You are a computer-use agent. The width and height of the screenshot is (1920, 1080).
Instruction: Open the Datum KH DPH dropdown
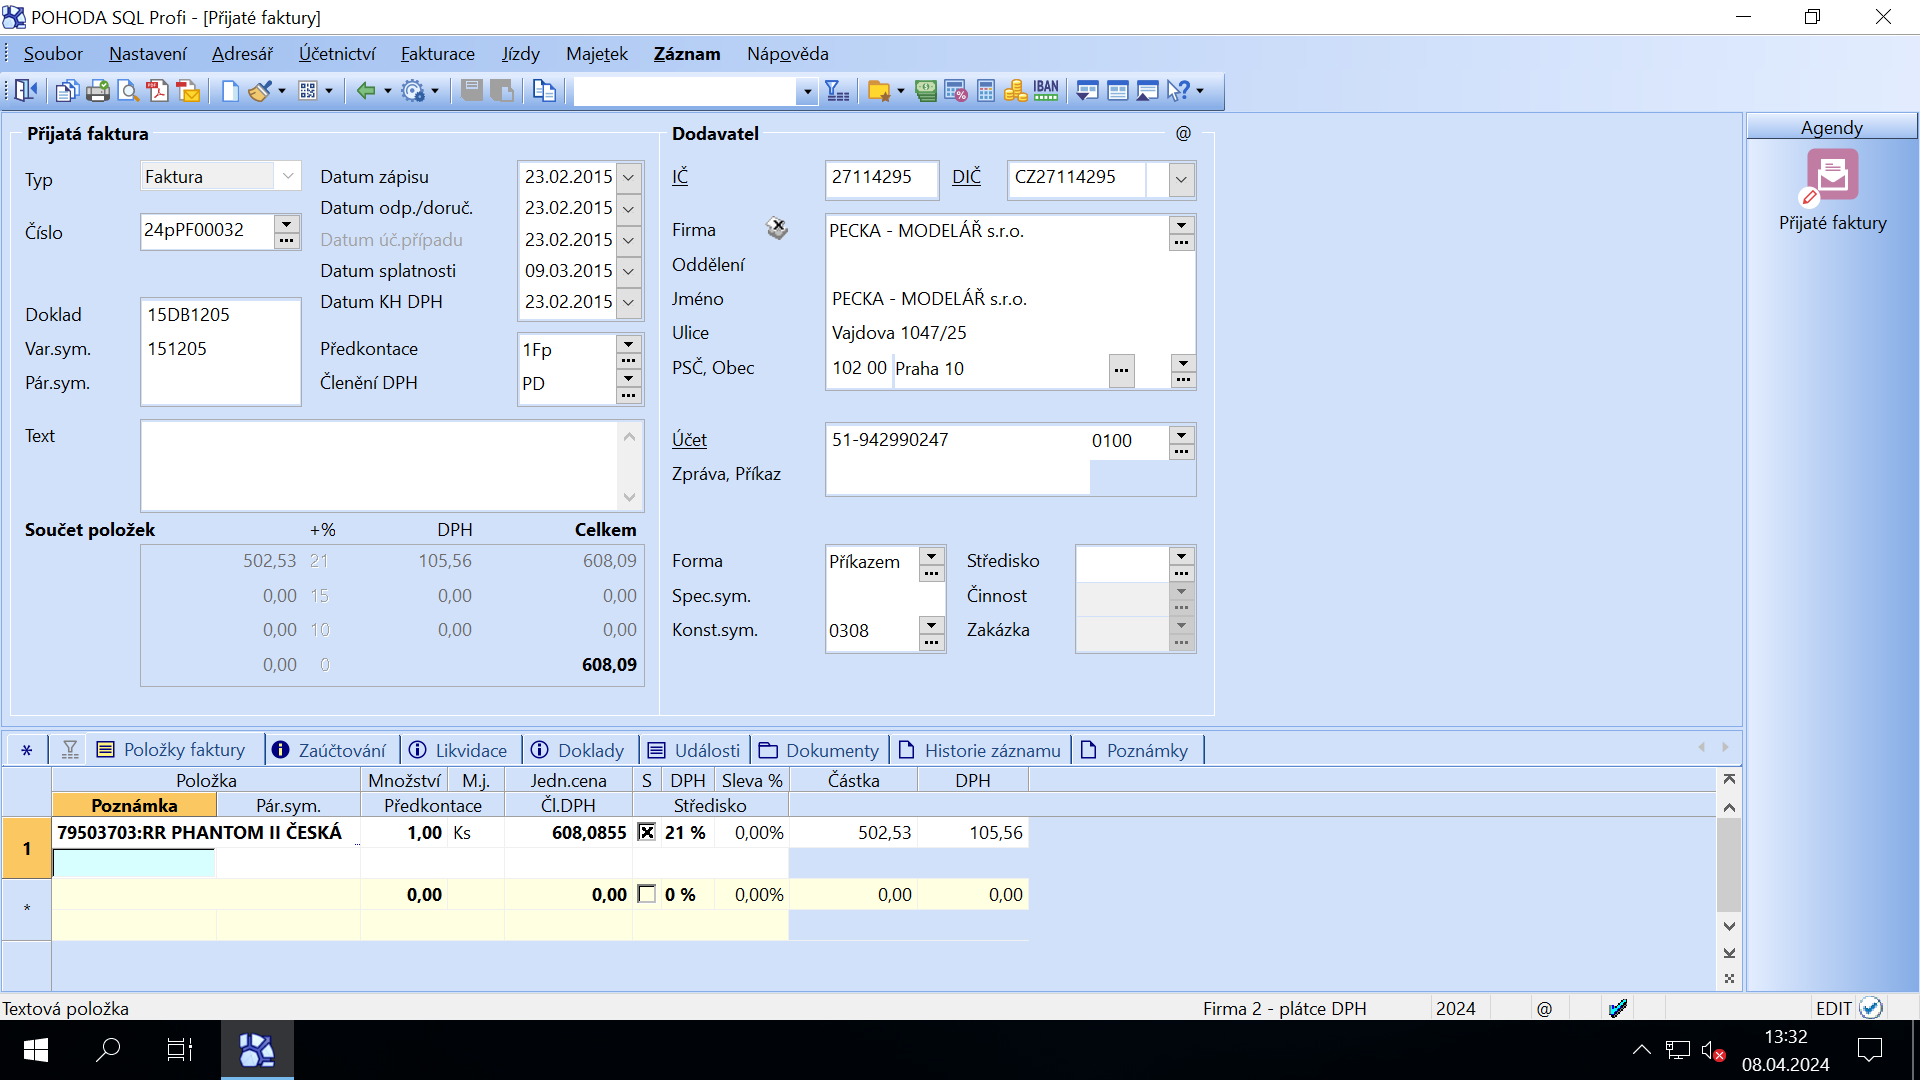click(x=629, y=302)
